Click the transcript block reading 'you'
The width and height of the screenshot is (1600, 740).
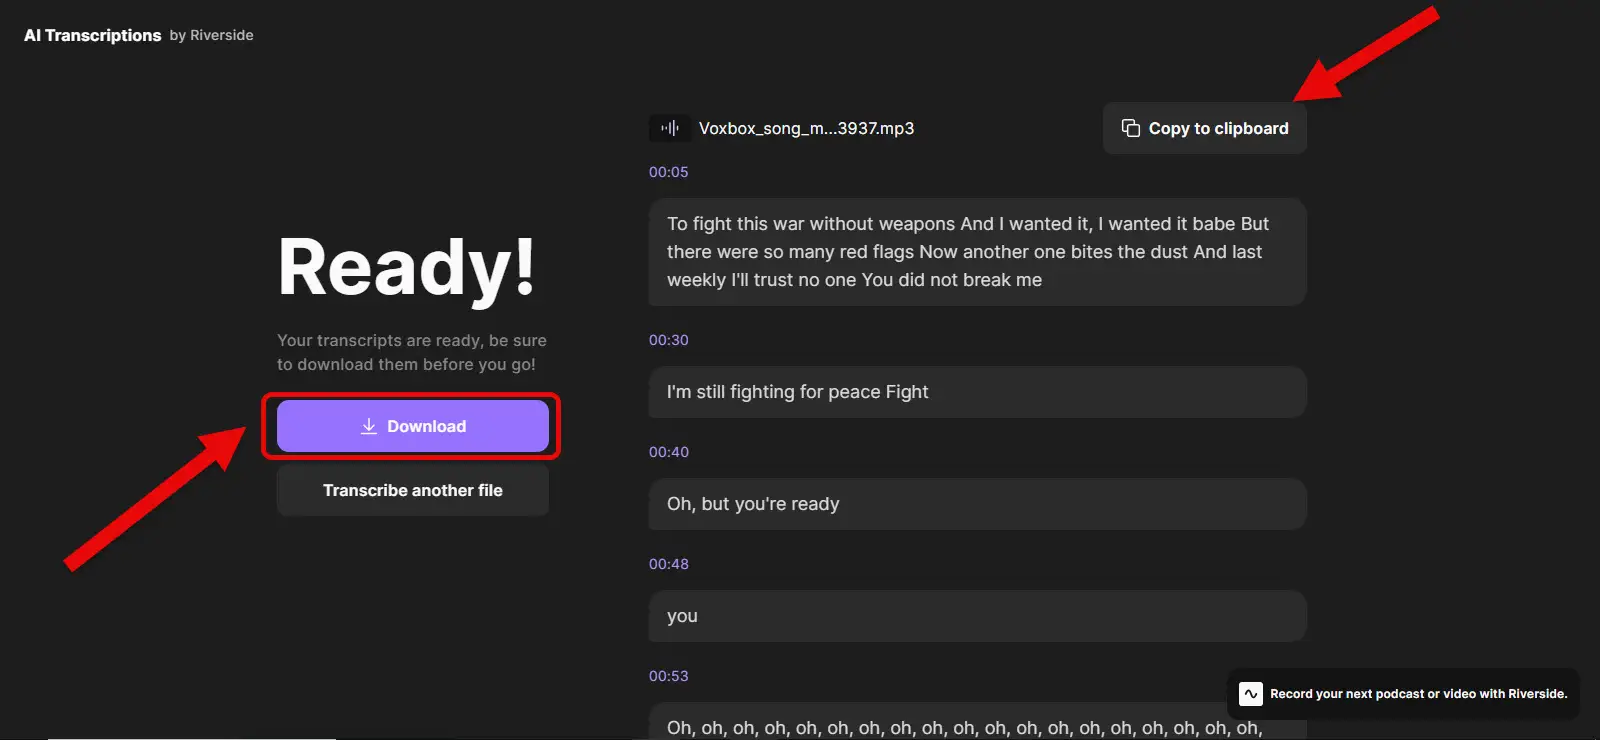click(x=978, y=616)
